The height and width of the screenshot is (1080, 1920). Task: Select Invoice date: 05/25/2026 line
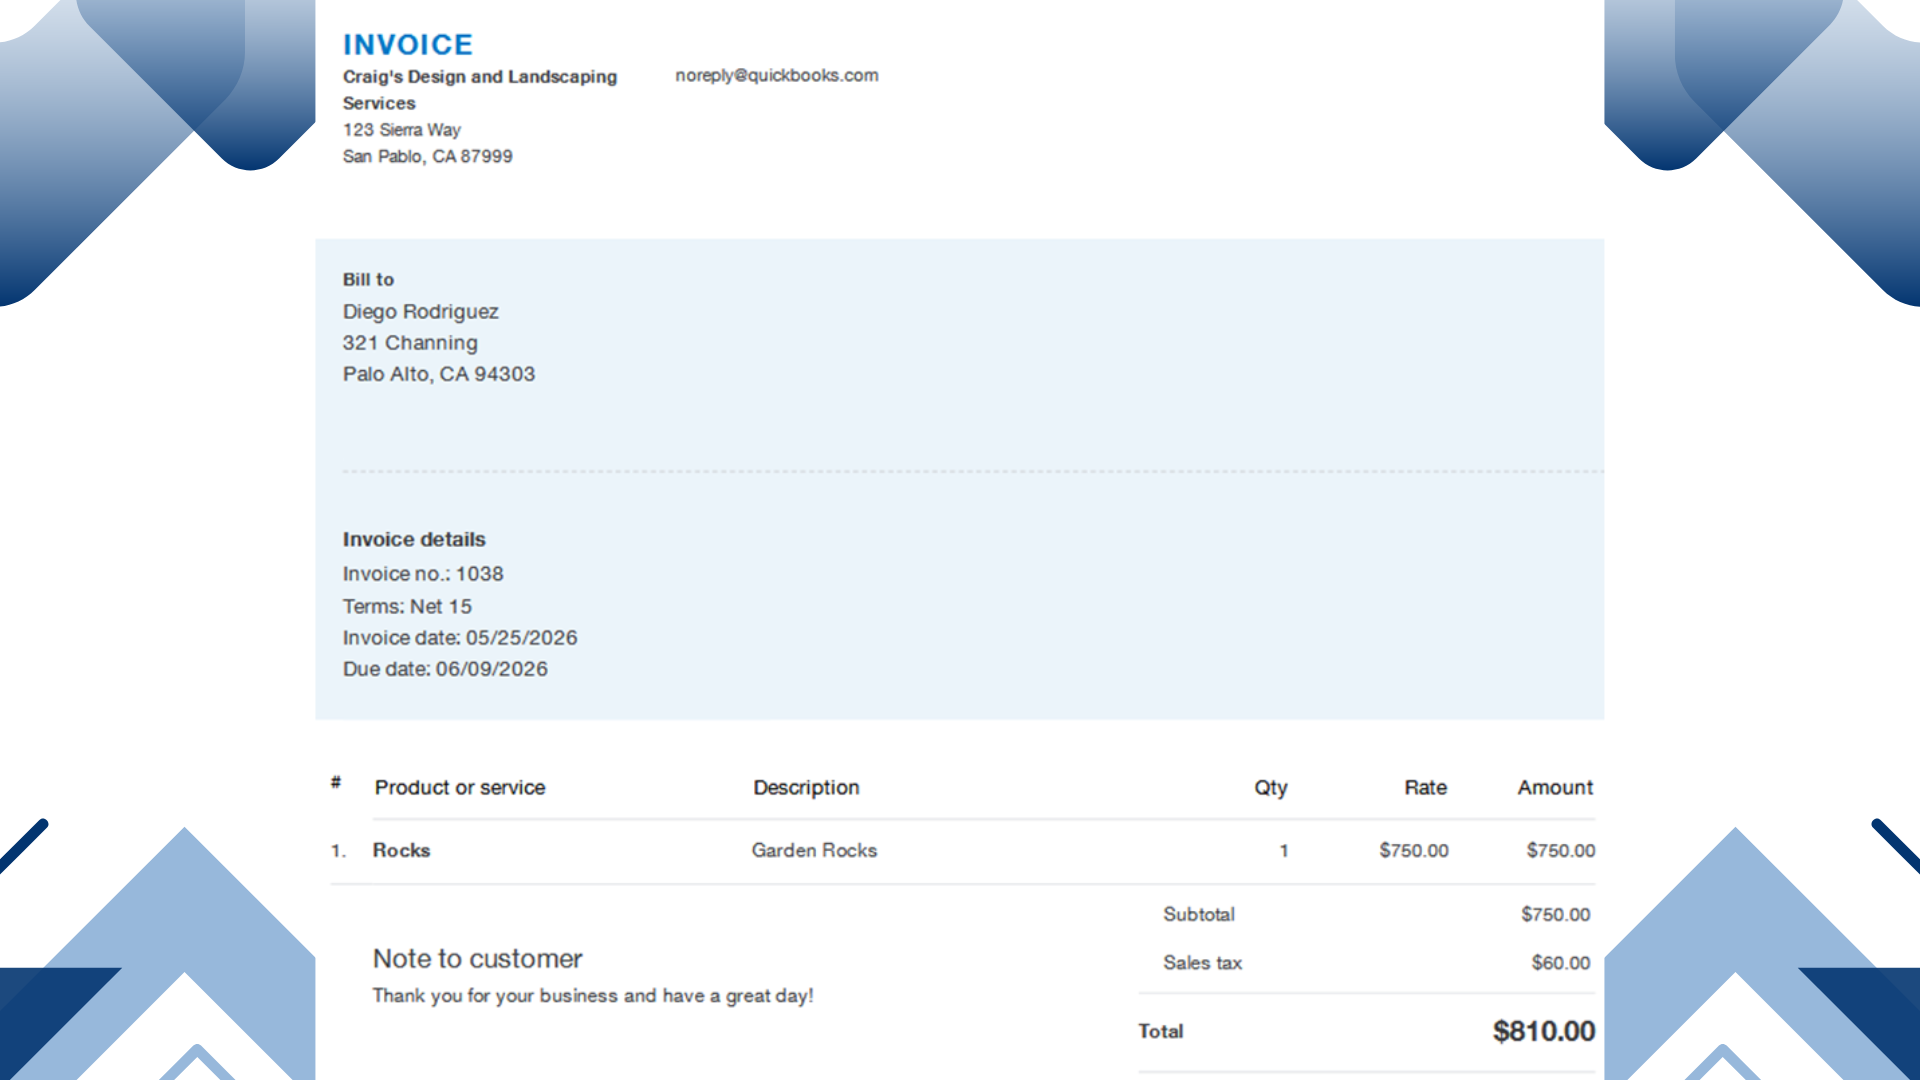tap(460, 638)
